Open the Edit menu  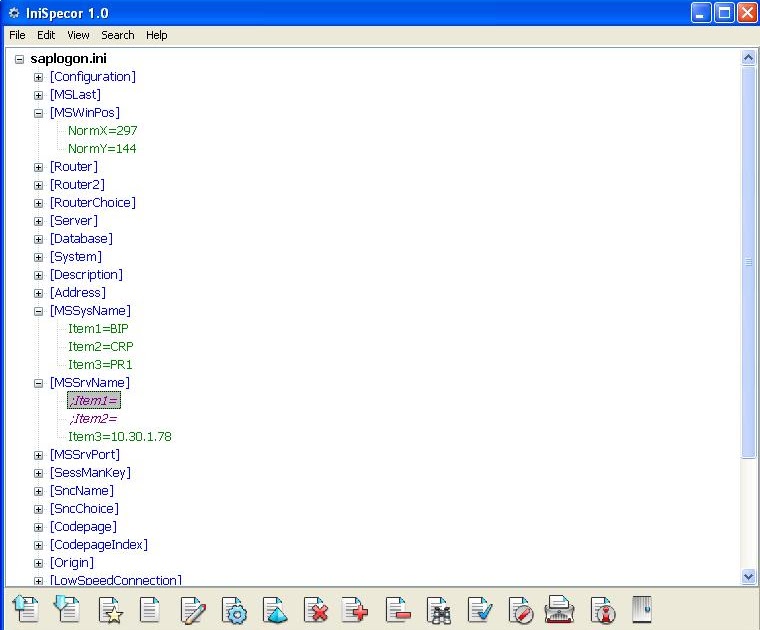click(46, 35)
